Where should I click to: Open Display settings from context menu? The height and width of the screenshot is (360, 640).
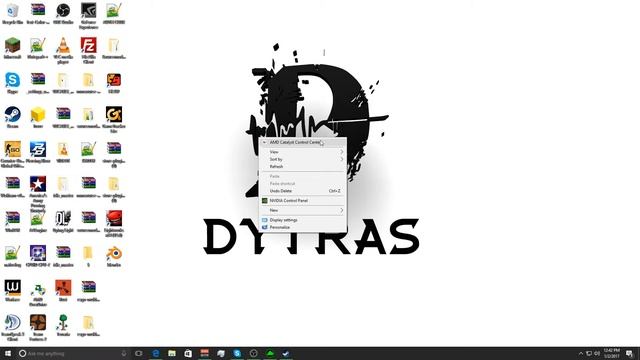(x=303, y=220)
